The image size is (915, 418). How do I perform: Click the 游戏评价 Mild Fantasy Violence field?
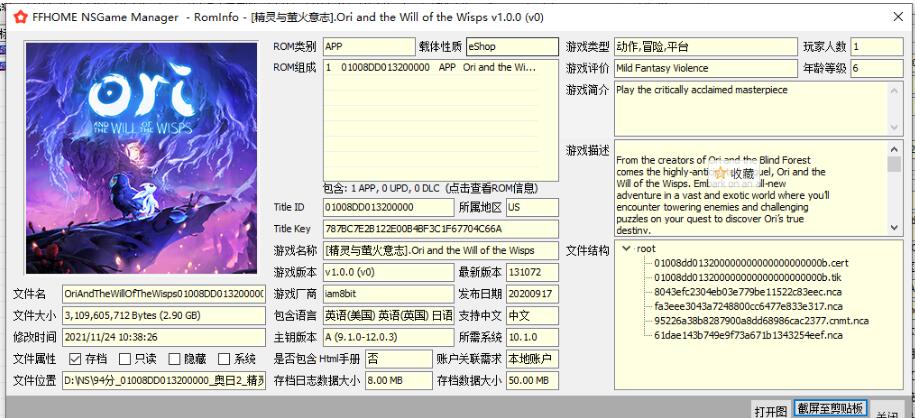[706, 68]
